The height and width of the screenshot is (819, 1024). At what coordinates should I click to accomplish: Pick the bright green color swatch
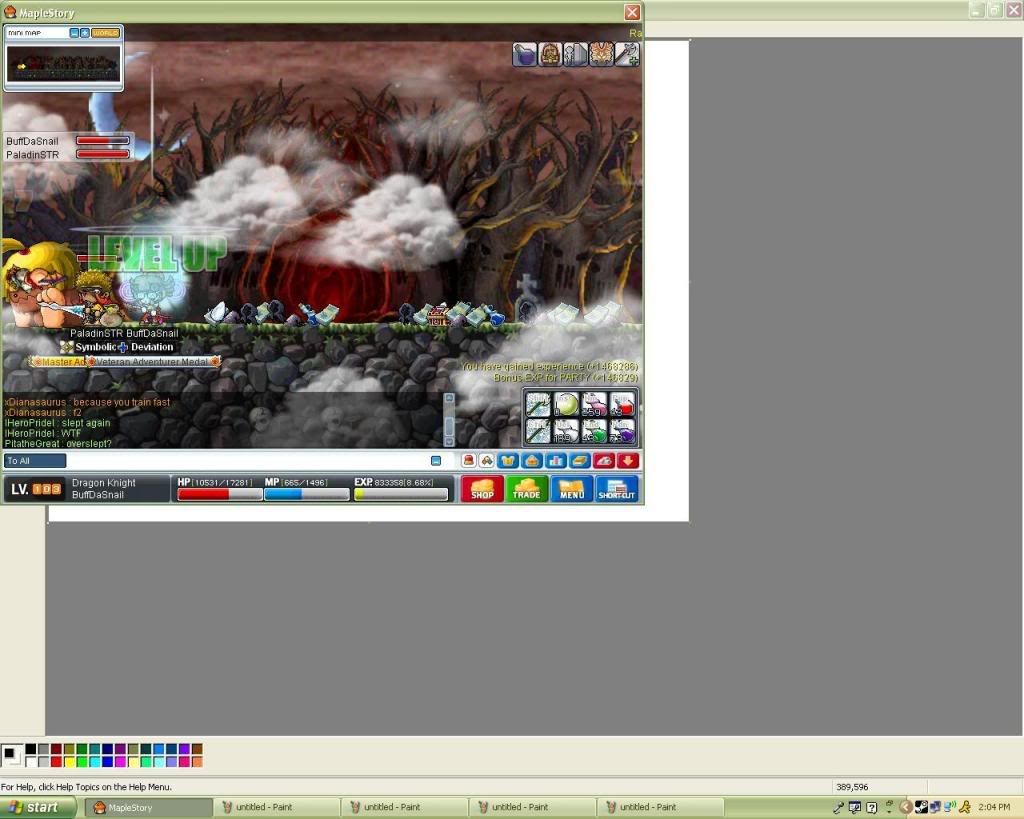pyautogui.click(x=82, y=762)
